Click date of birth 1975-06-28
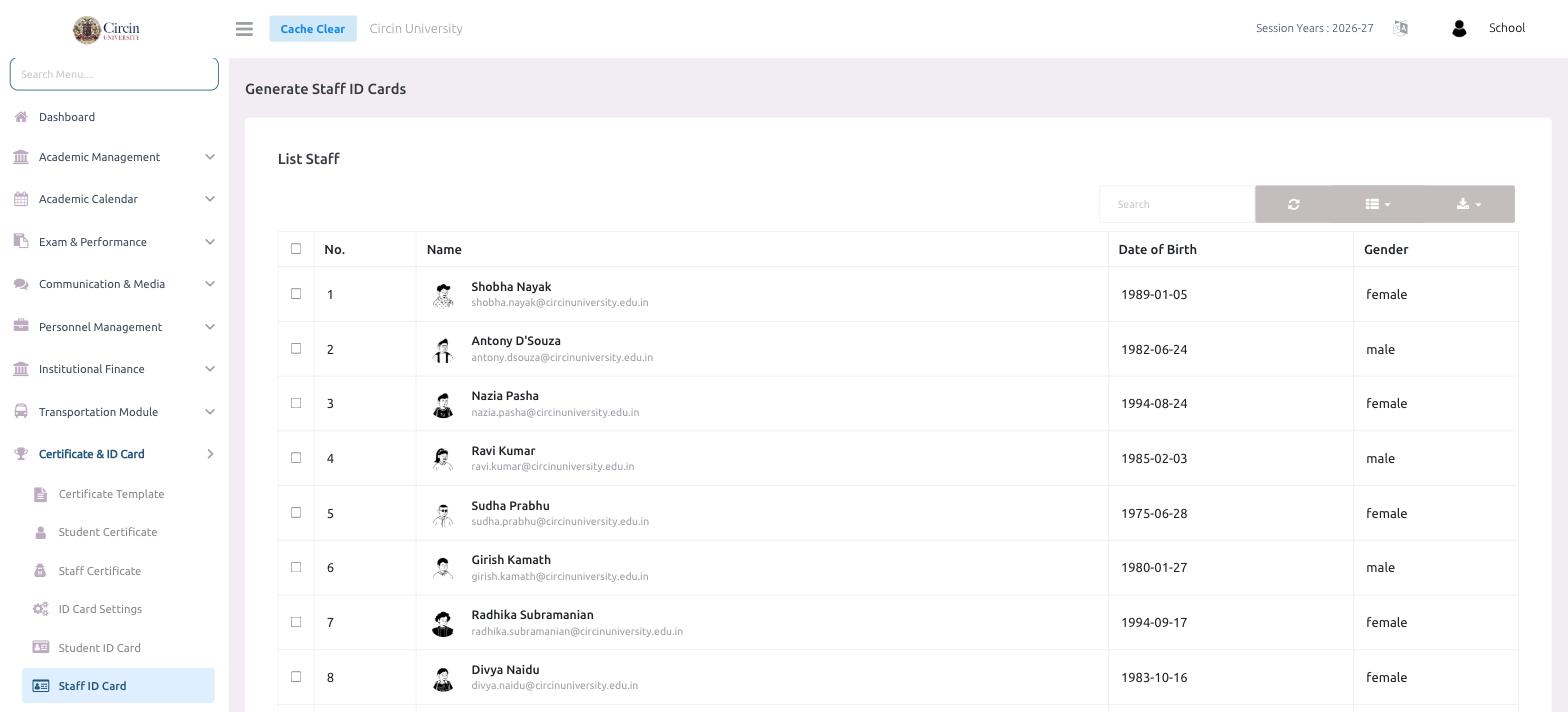This screenshot has height=712, width=1568. [x=1154, y=513]
